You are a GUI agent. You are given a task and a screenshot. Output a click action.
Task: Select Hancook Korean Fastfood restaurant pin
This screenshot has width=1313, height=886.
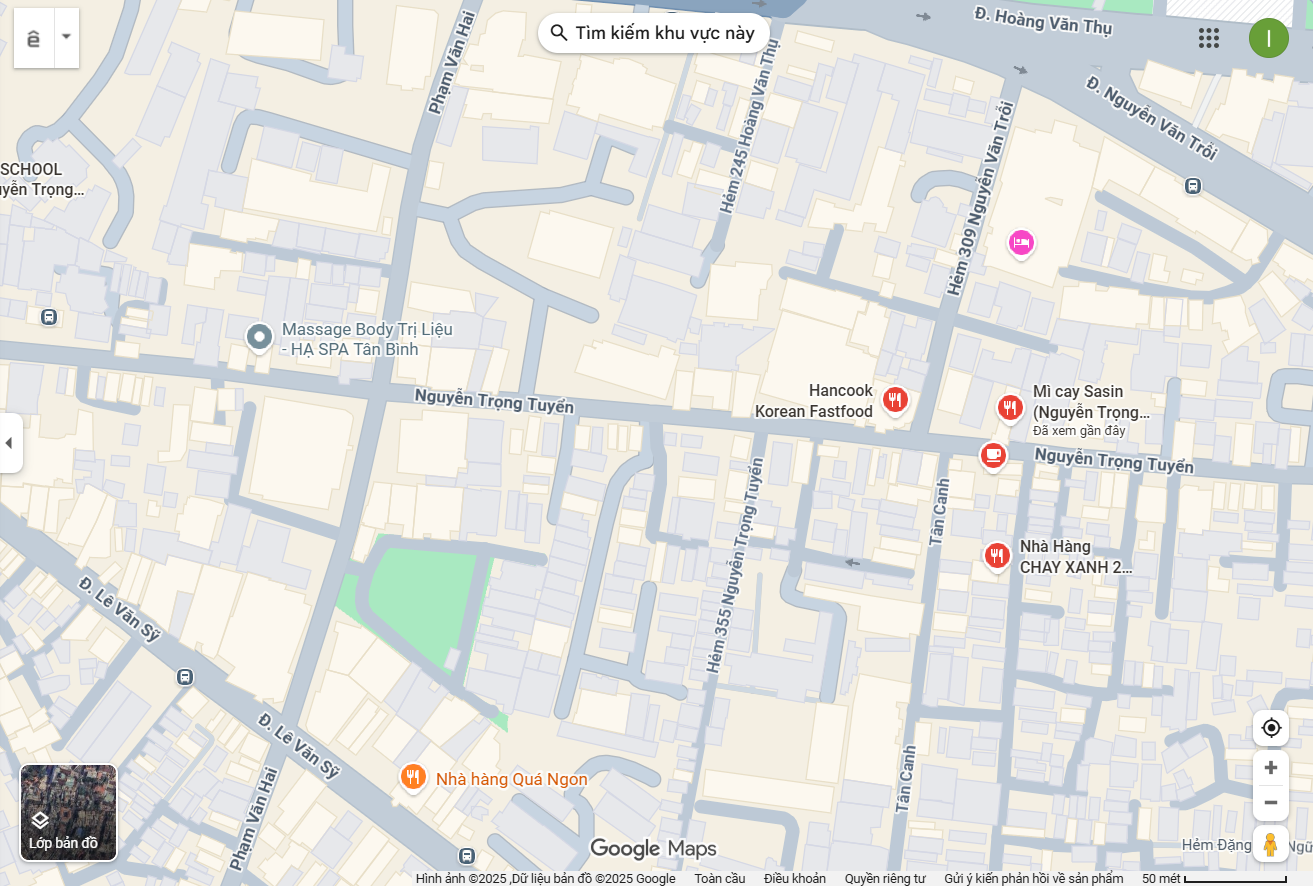tap(895, 401)
